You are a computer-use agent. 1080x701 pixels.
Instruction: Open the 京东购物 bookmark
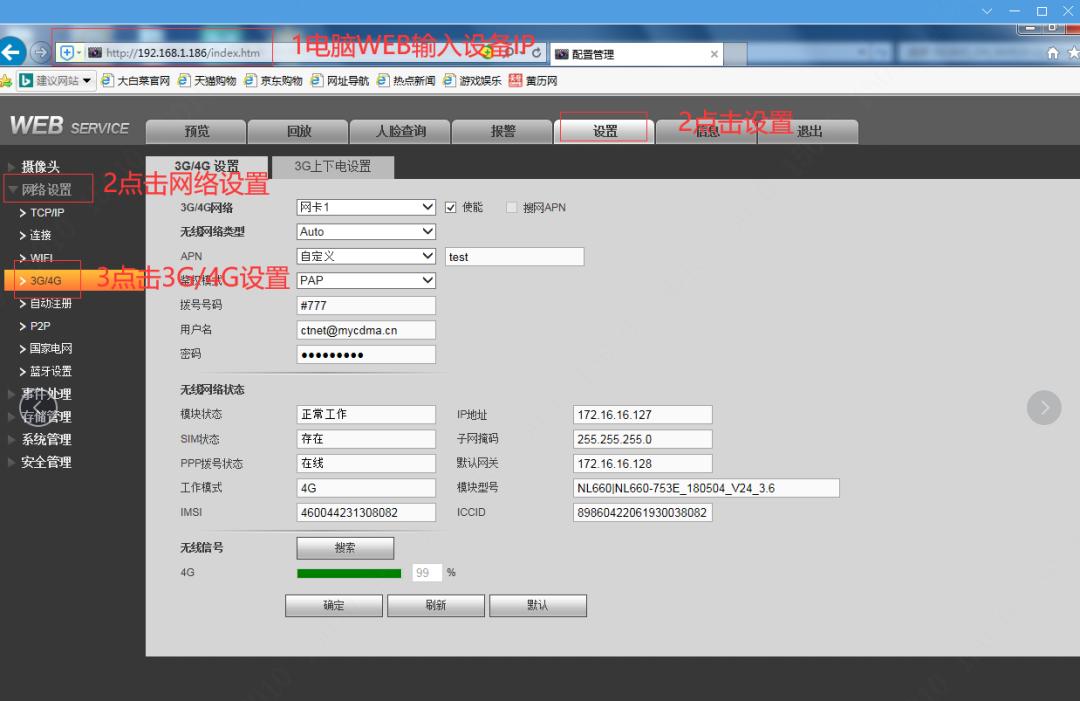click(x=273, y=81)
